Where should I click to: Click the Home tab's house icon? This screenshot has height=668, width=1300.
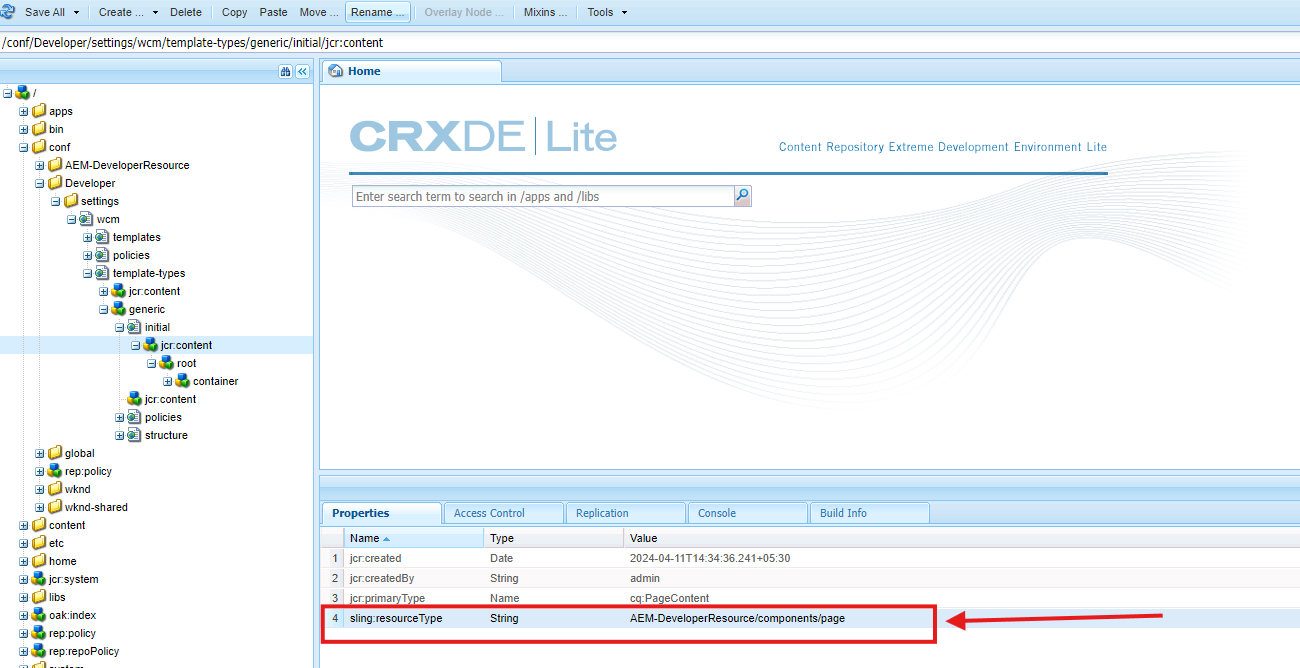[335, 71]
